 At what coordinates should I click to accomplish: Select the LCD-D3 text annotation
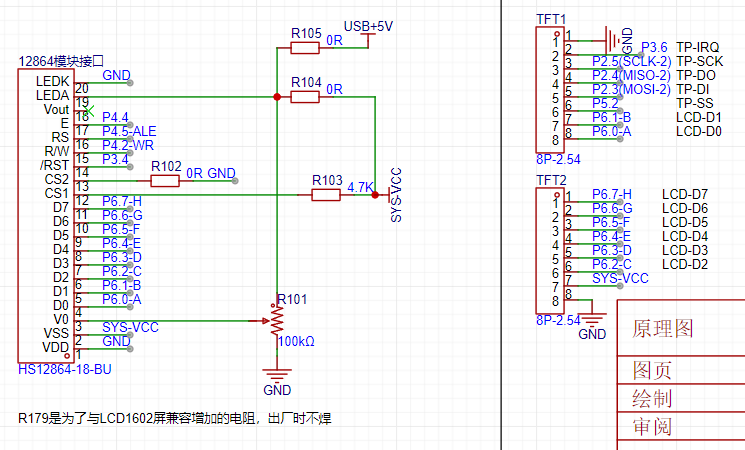[685, 250]
